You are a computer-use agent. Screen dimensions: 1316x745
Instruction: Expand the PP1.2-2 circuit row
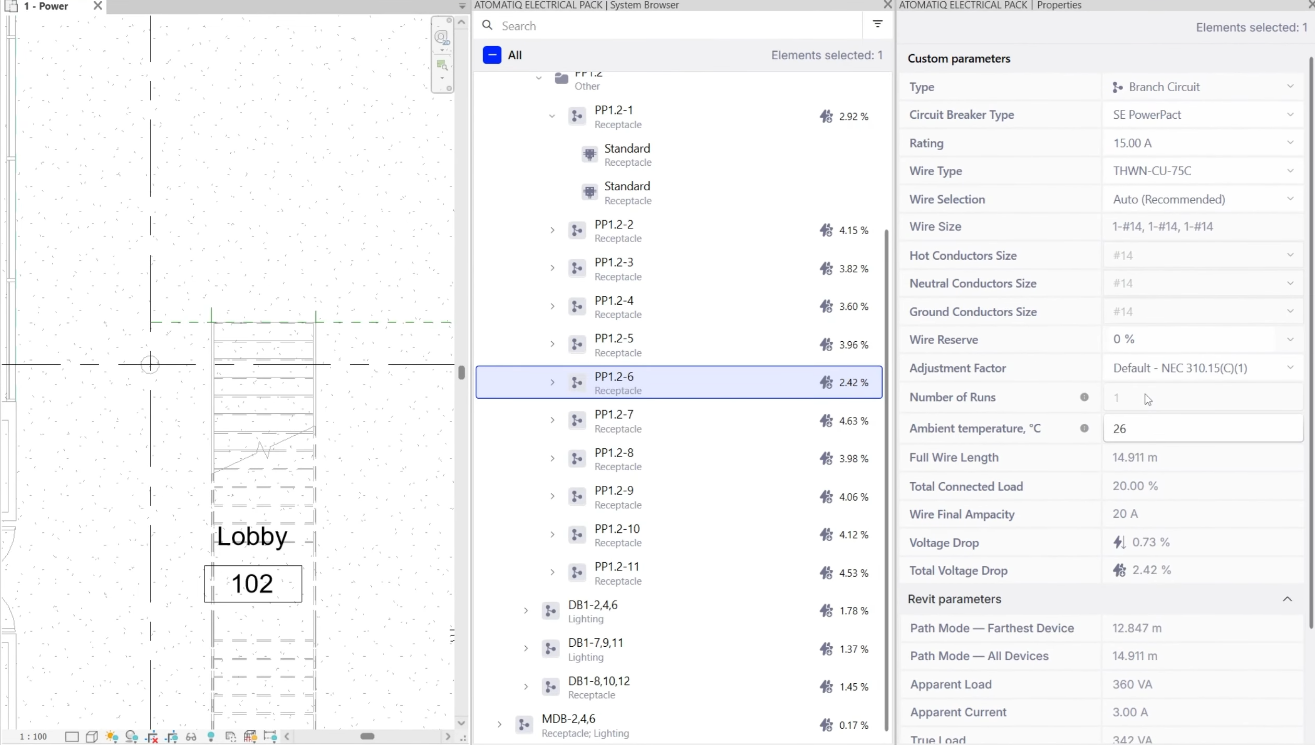(552, 230)
